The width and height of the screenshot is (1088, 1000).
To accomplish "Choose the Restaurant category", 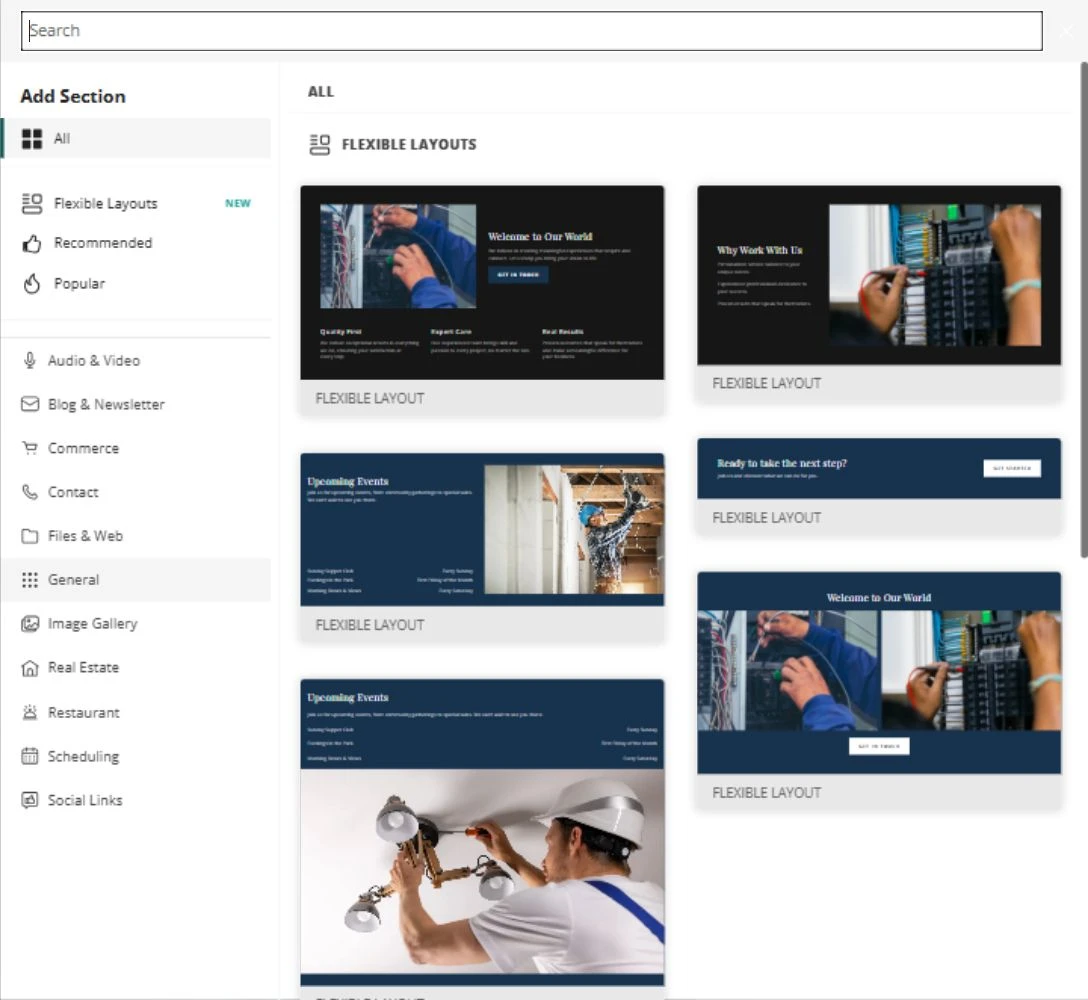I will (137, 712).
